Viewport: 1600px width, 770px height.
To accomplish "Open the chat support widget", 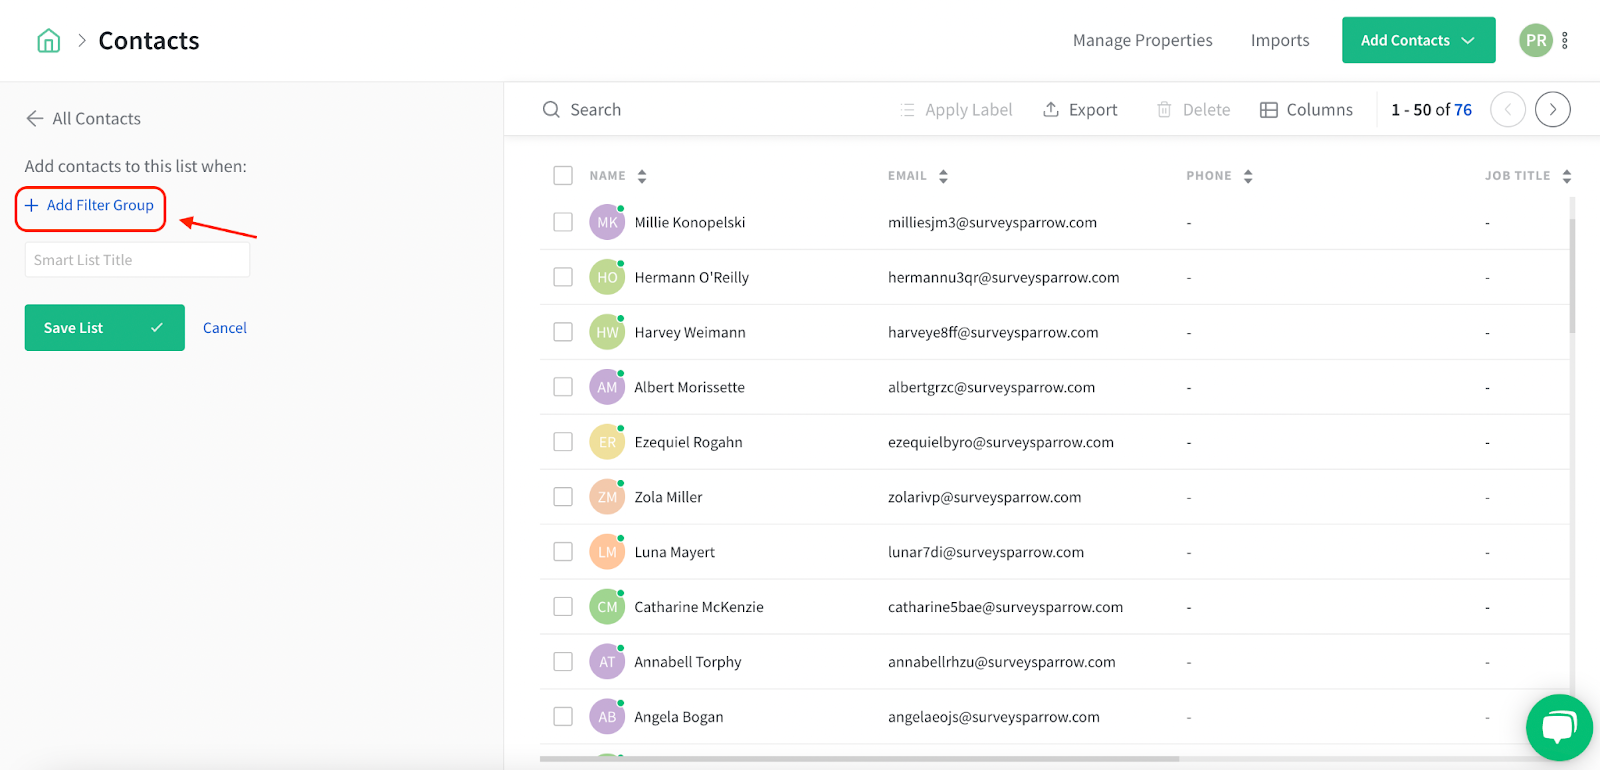I will [1559, 727].
